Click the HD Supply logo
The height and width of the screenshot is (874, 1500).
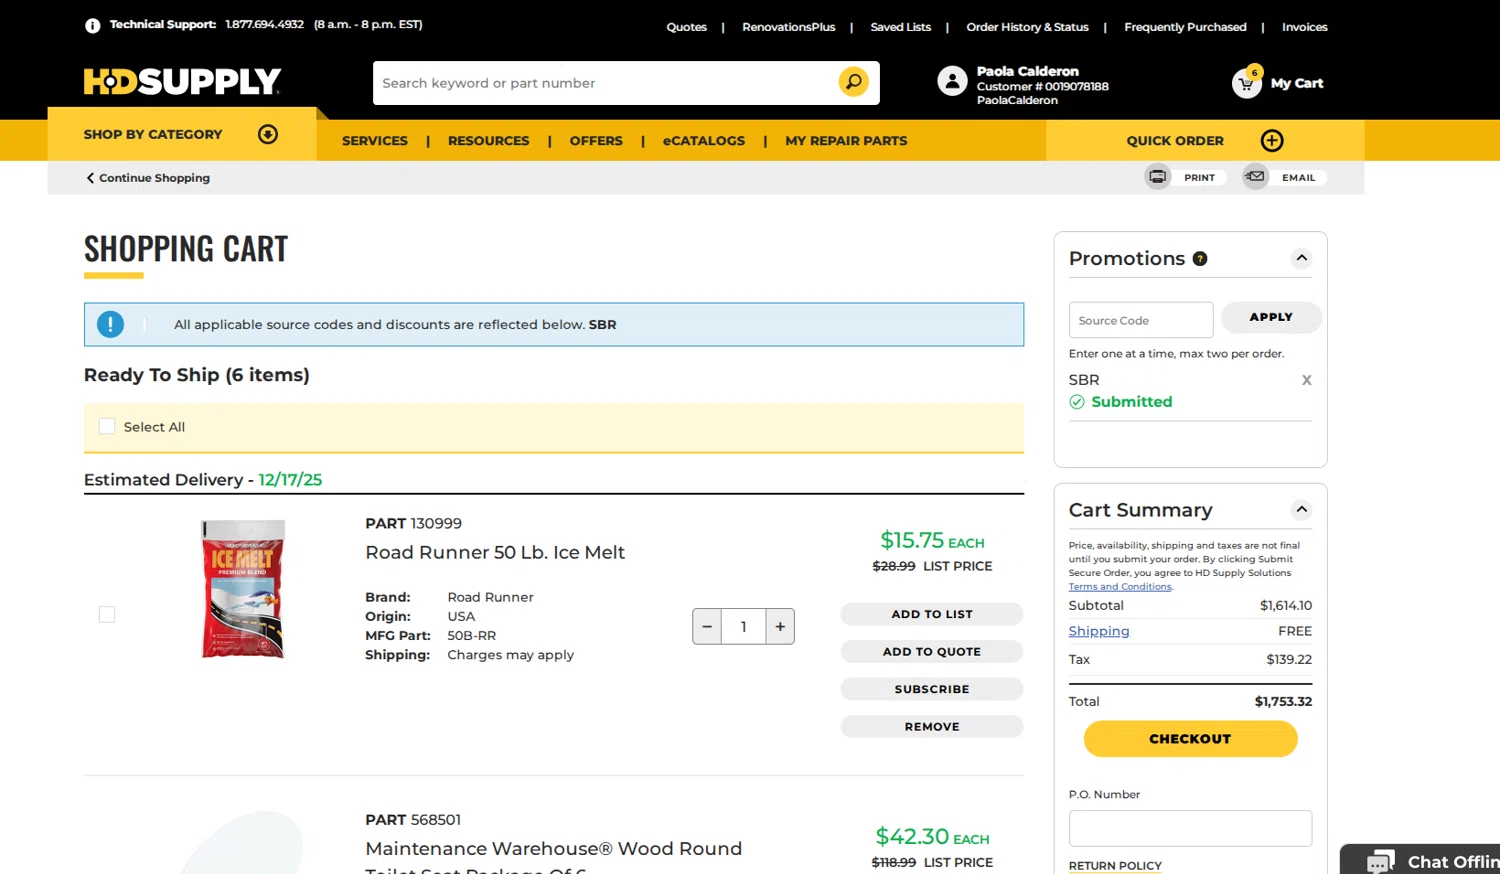182,81
